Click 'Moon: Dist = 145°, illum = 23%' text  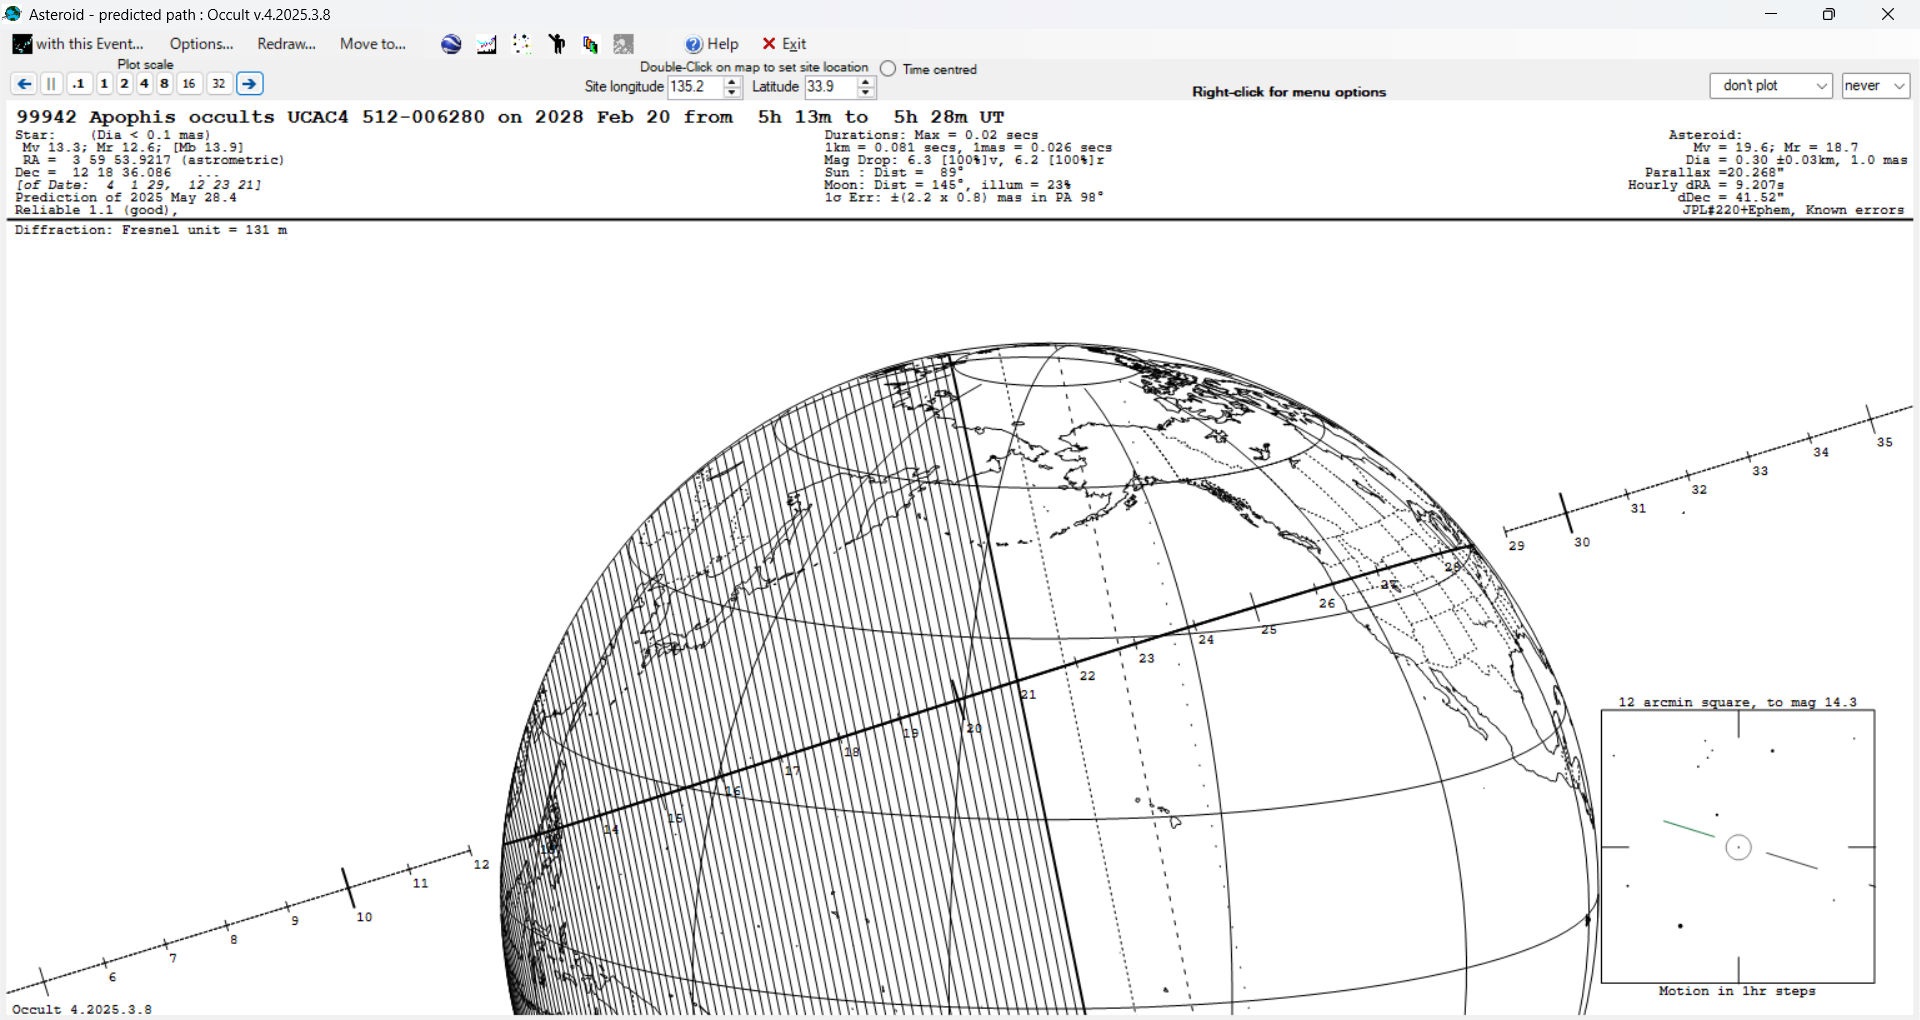pos(947,185)
